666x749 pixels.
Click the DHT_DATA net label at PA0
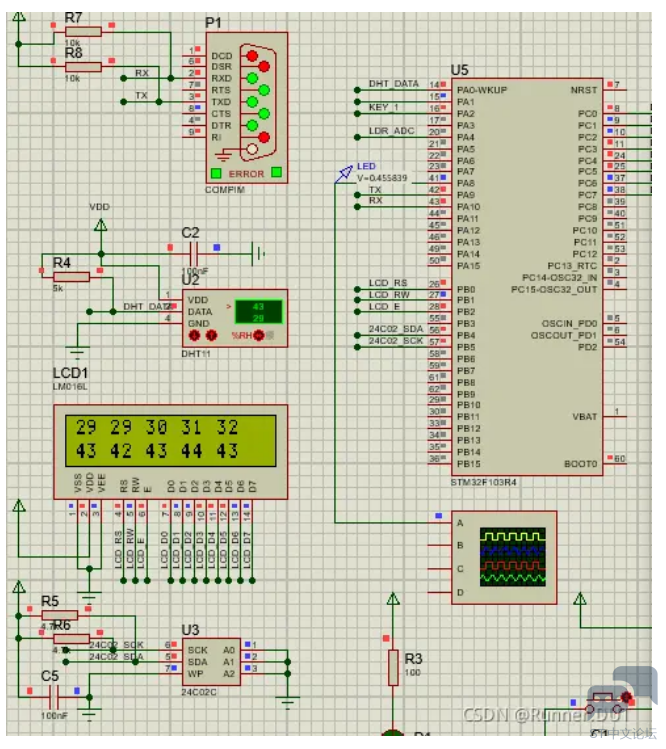pos(394,84)
